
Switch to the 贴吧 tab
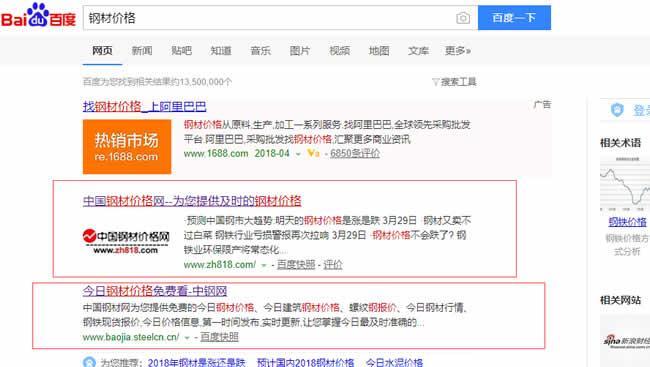[x=182, y=51]
